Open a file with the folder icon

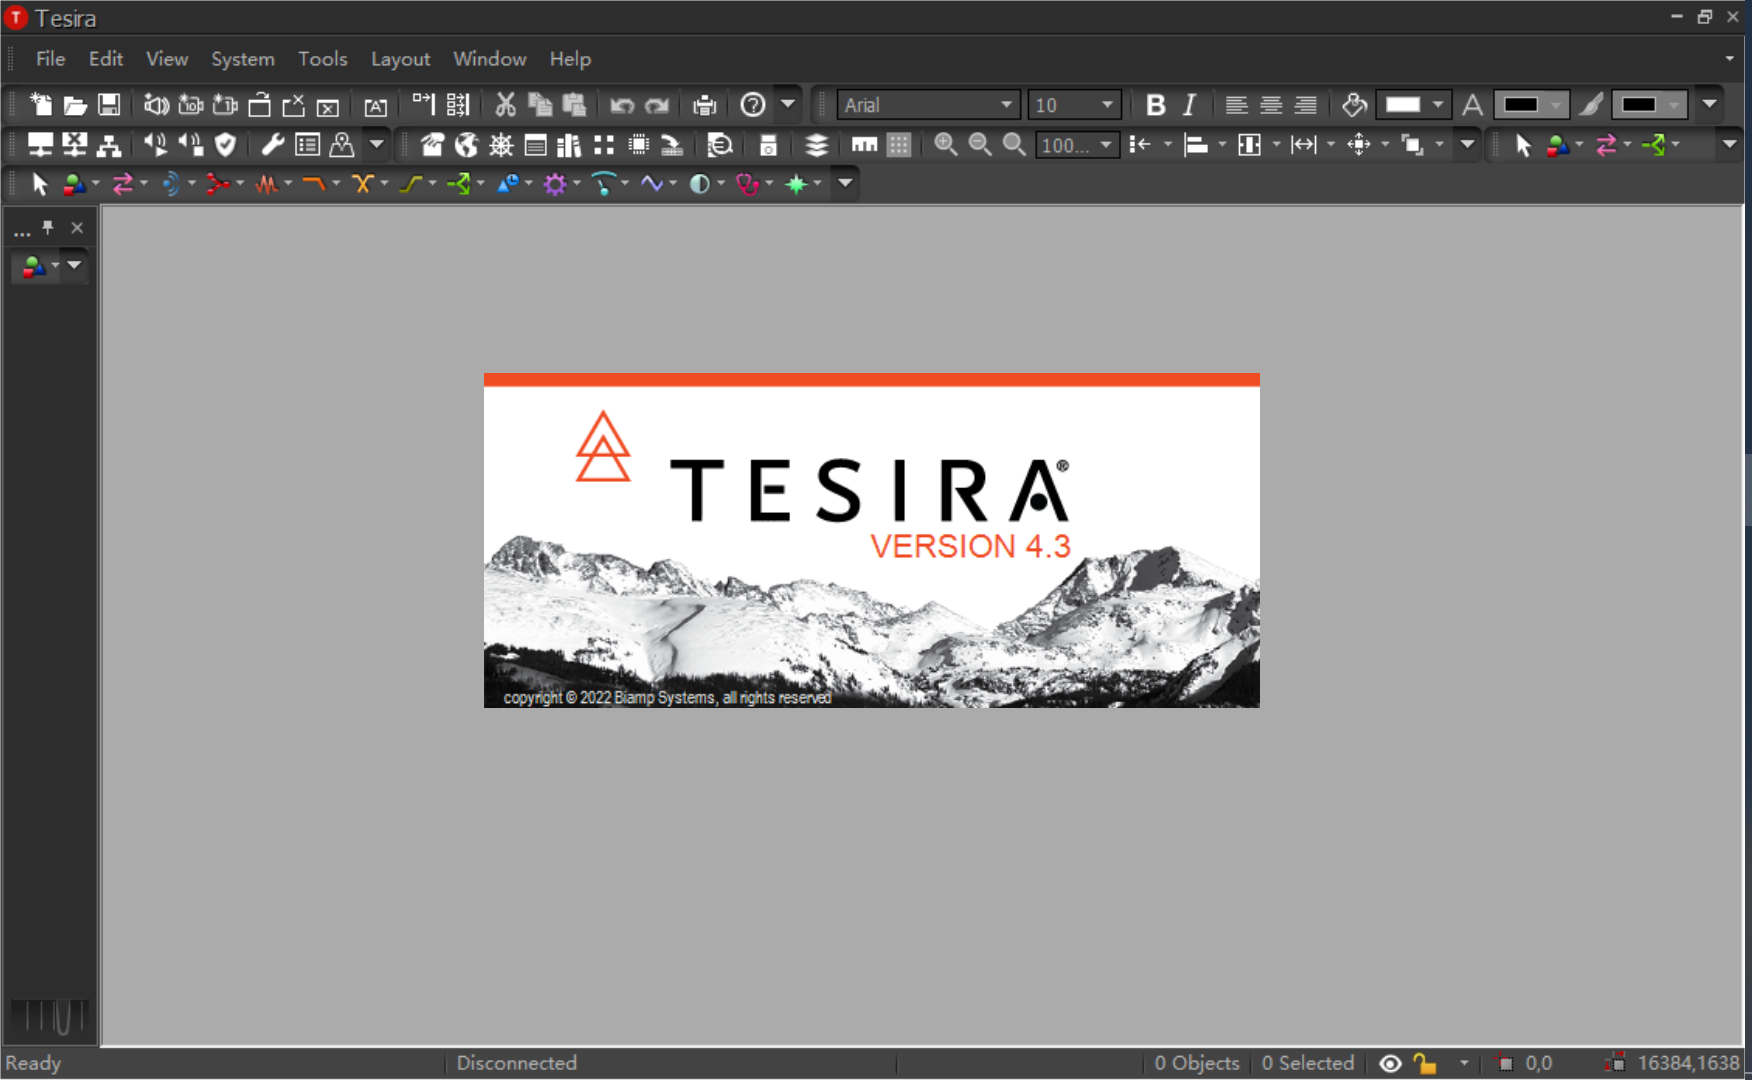(x=75, y=105)
